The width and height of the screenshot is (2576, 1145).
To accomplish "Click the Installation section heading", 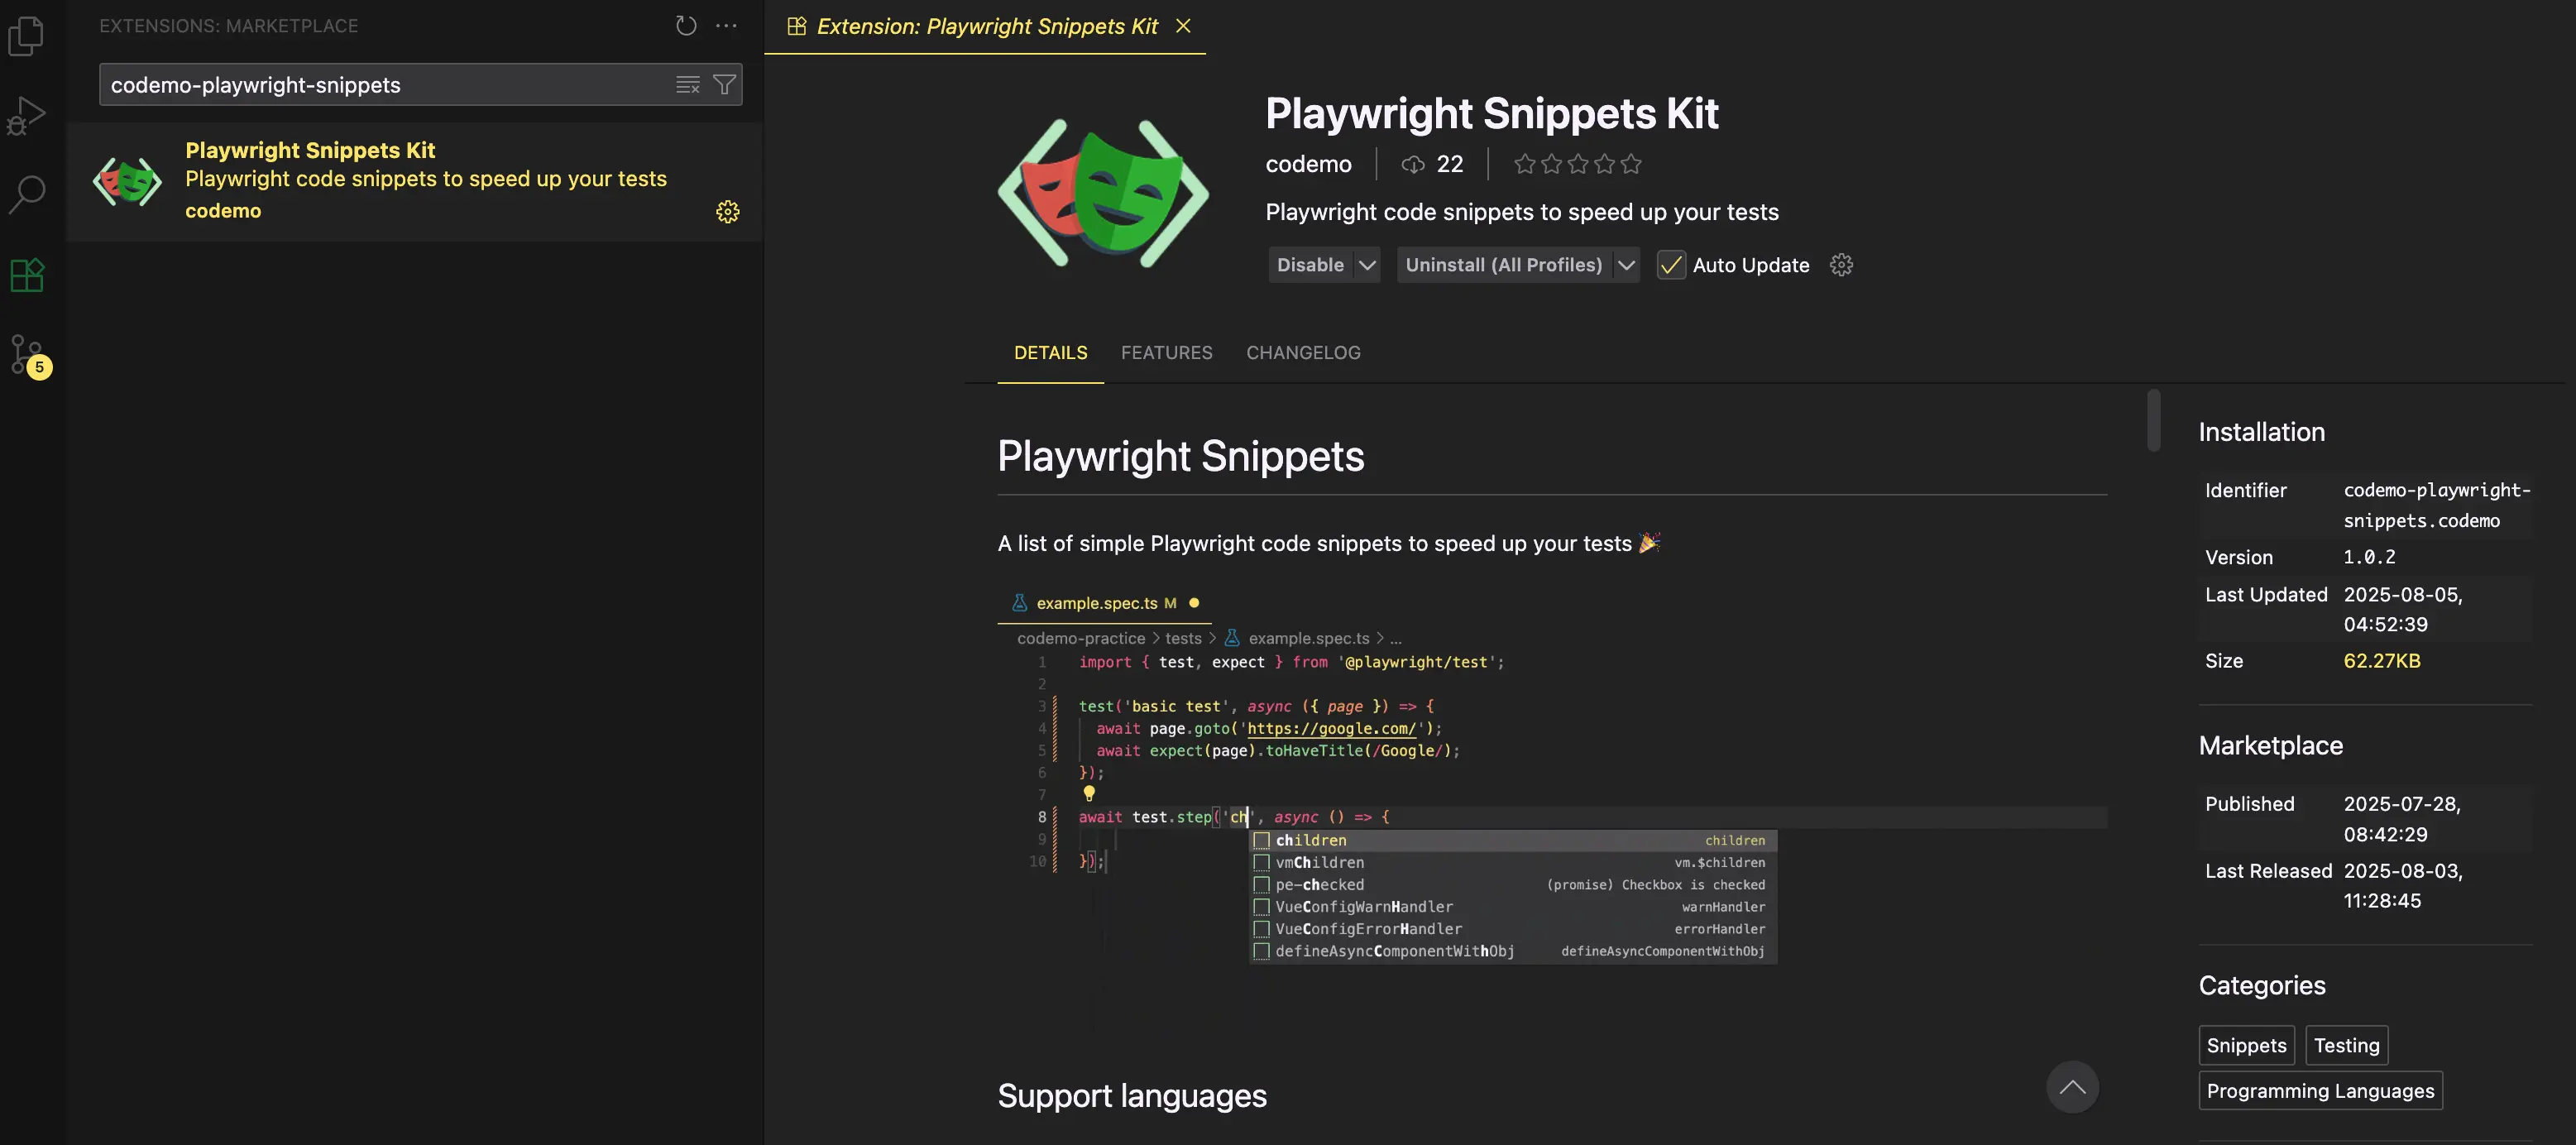I will 2261,432.
